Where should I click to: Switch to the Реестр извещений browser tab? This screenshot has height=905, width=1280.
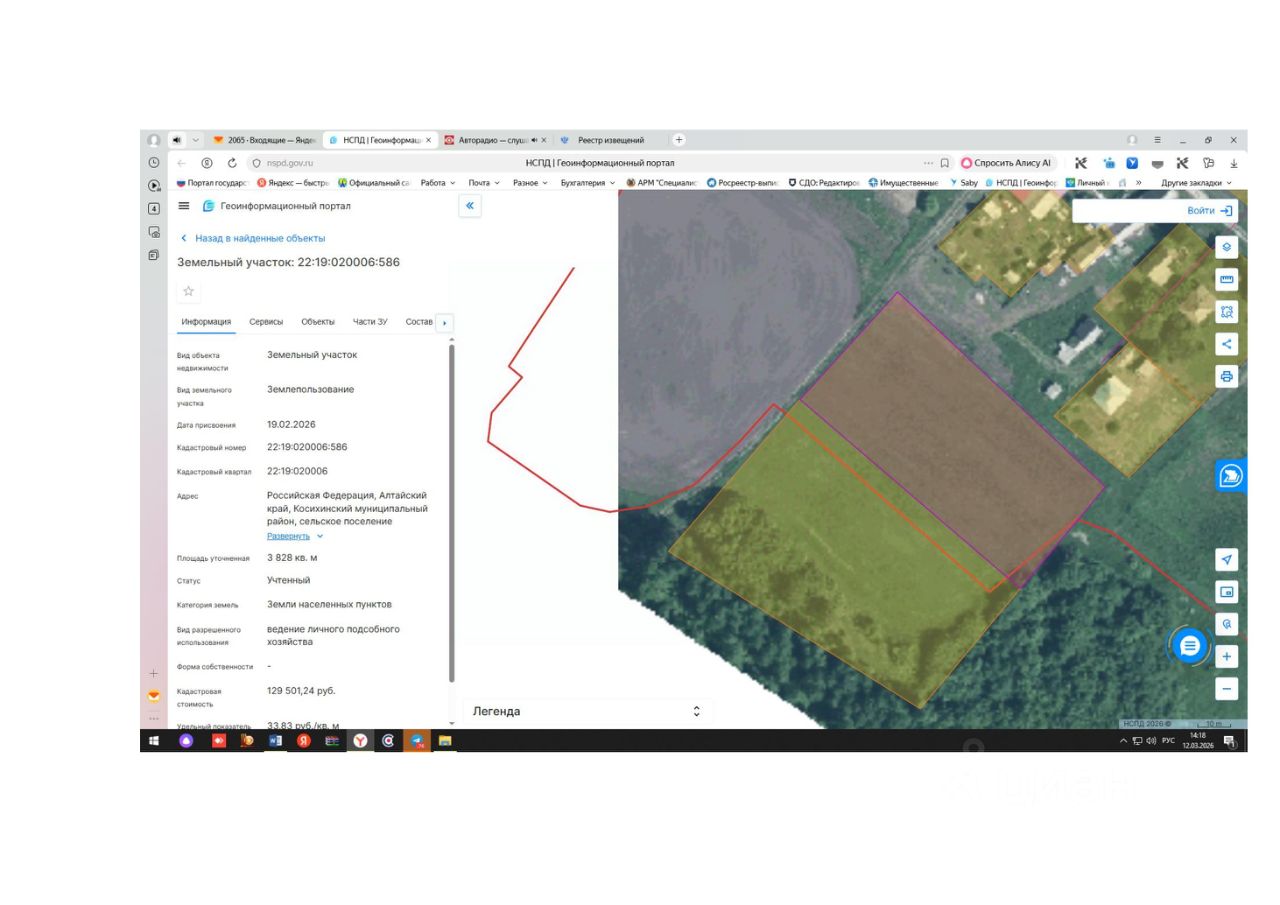(x=610, y=140)
